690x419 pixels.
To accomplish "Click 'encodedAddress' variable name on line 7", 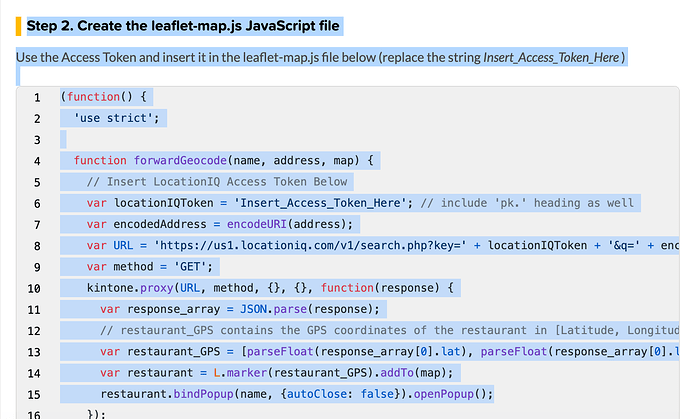I will click(x=160, y=224).
